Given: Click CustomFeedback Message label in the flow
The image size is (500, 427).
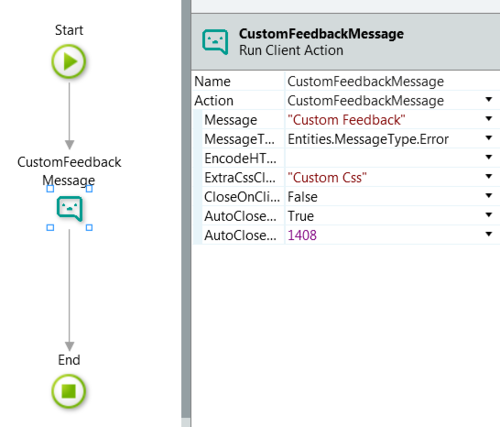Looking at the screenshot, I should (x=69, y=171).
